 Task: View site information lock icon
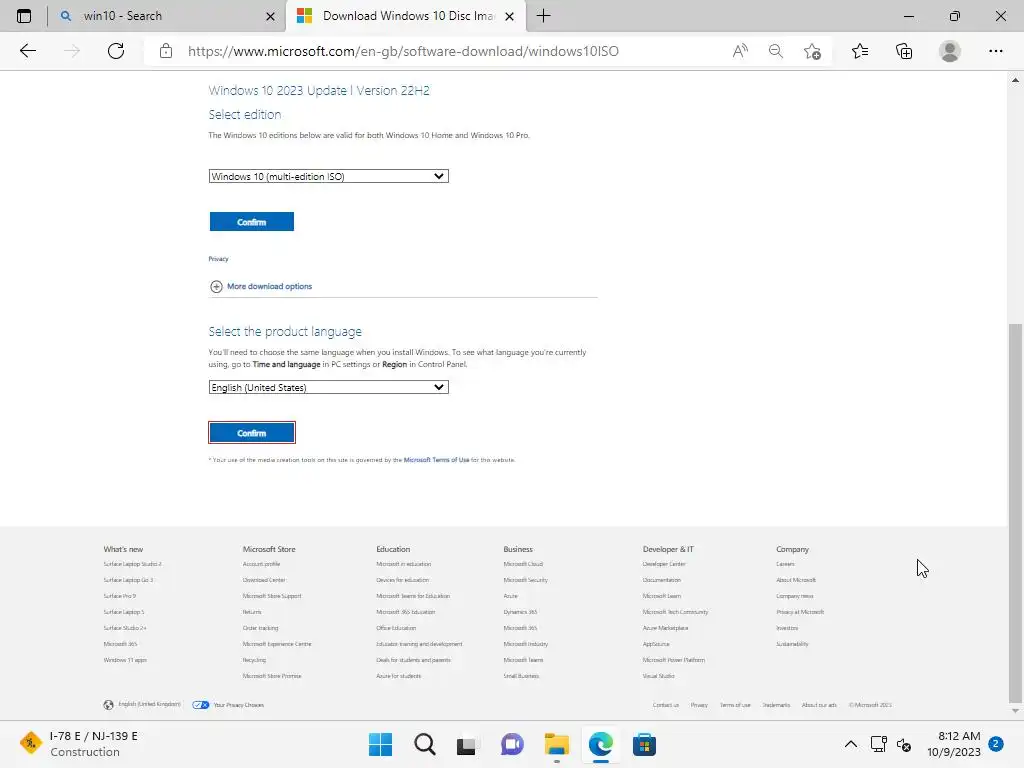point(166,51)
